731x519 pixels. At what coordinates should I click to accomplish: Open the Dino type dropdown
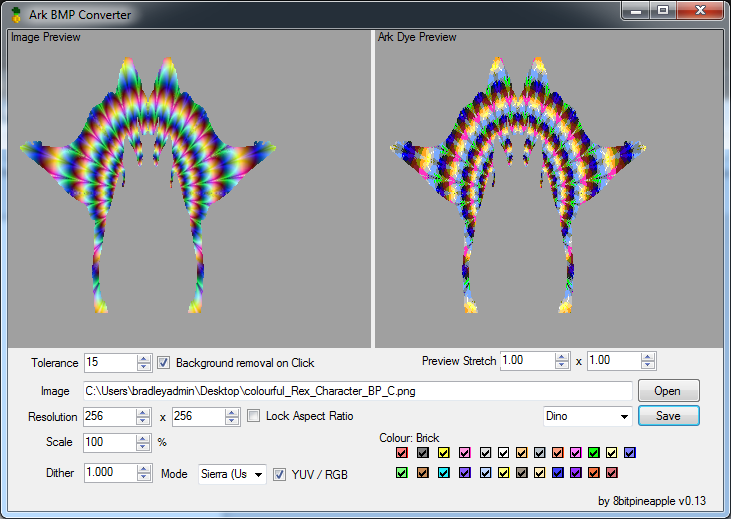click(588, 416)
